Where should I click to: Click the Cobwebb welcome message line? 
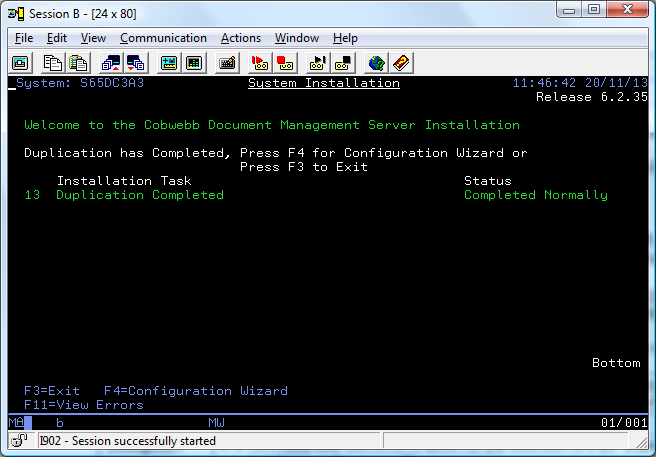(272, 125)
